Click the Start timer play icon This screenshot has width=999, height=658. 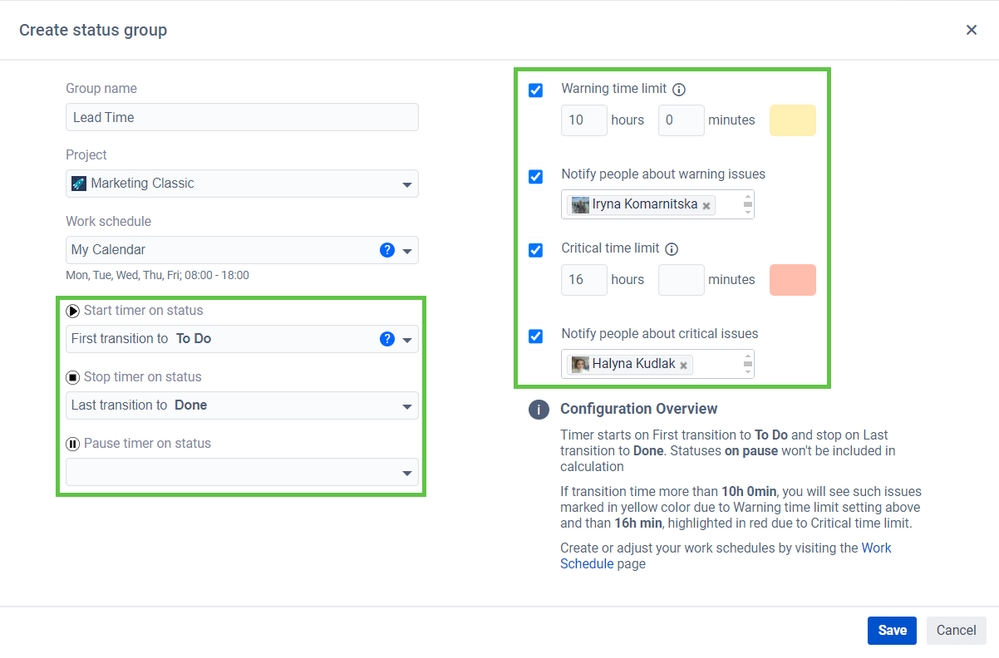pos(73,311)
